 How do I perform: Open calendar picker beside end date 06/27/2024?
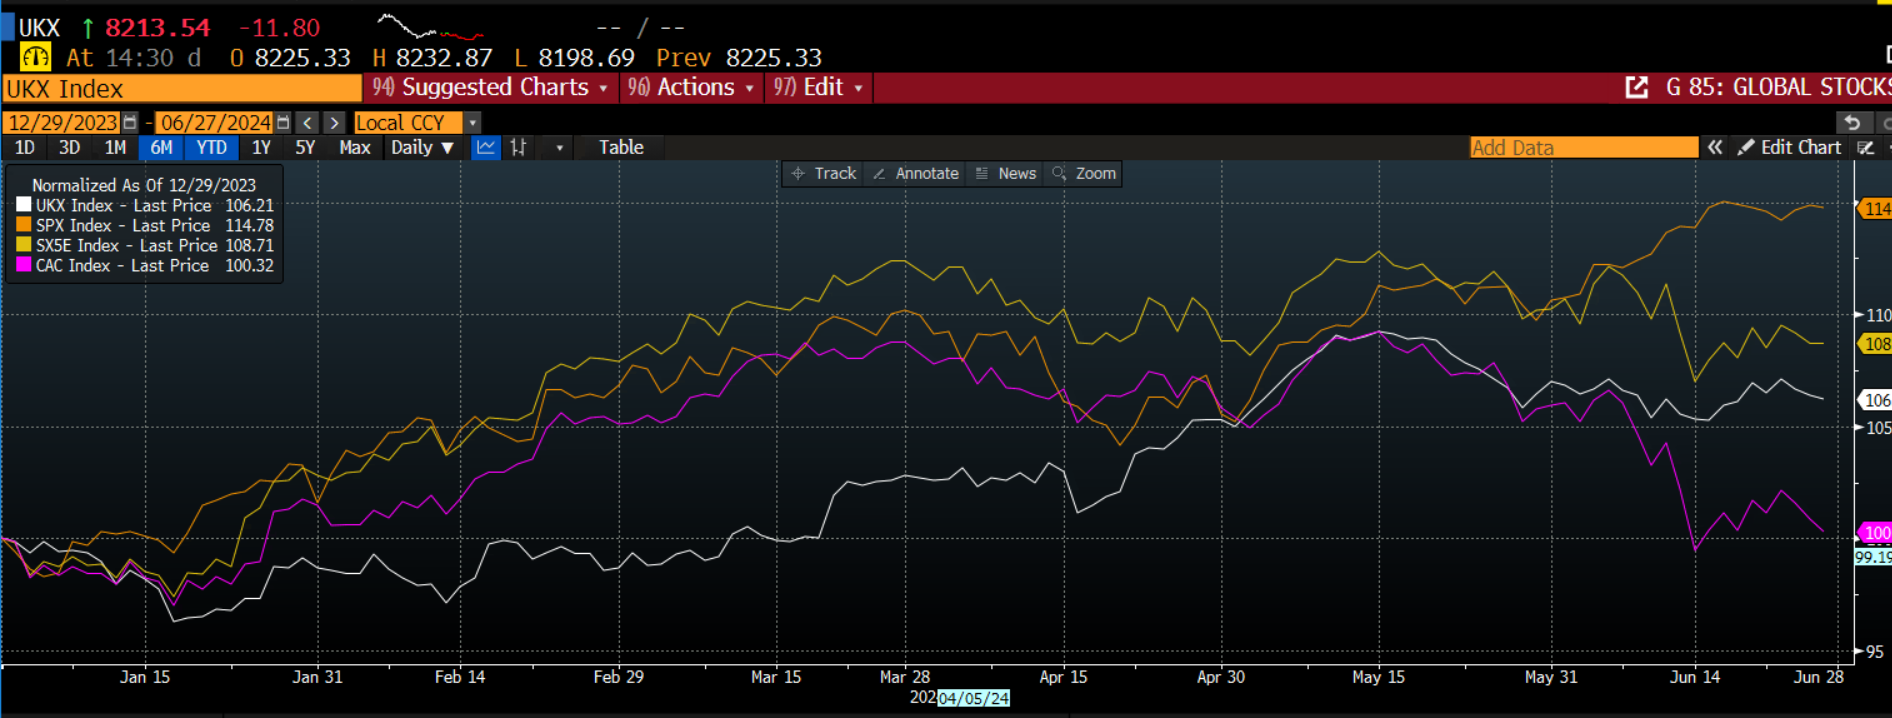click(283, 122)
